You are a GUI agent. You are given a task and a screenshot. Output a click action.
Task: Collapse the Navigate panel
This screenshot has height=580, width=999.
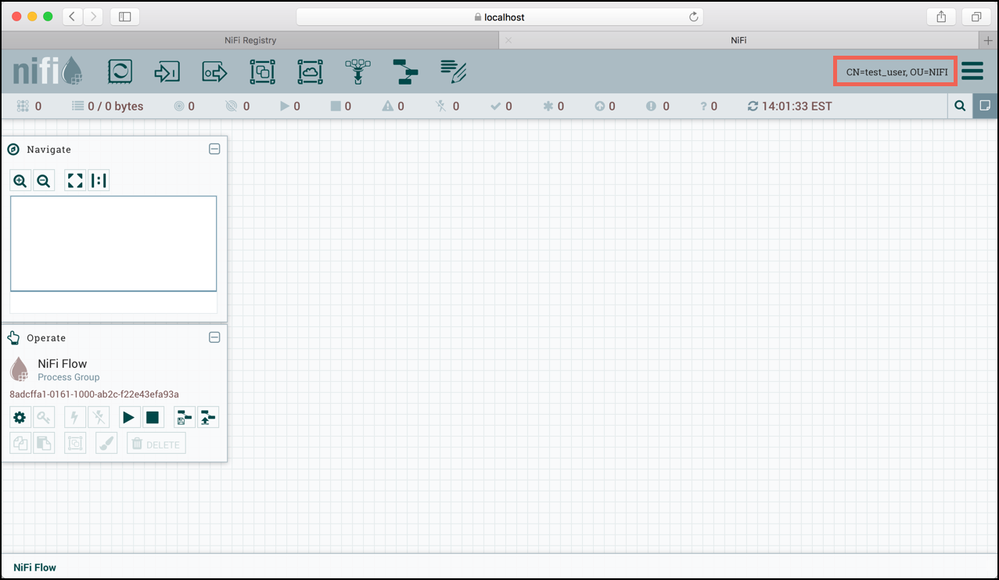point(214,148)
